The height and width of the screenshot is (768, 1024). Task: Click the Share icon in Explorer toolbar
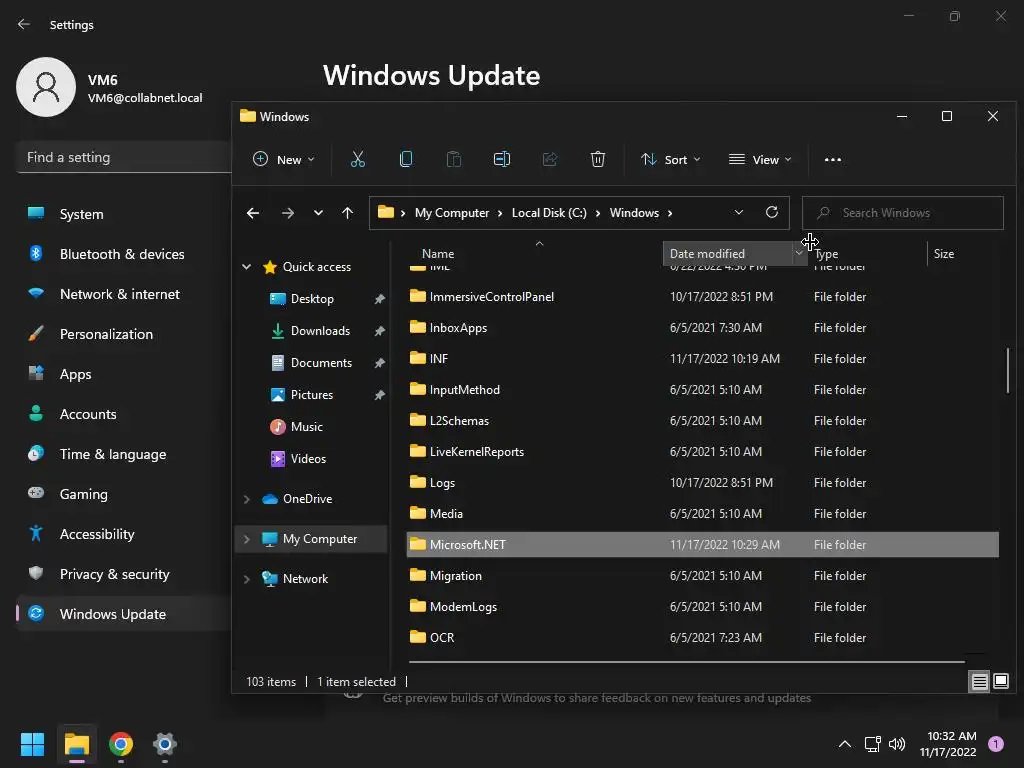point(550,159)
